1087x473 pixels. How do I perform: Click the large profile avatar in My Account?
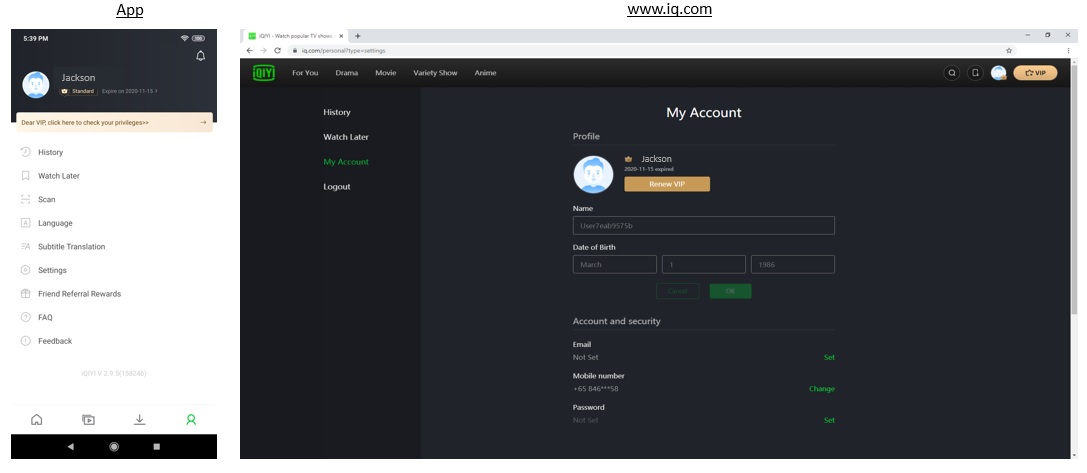click(593, 174)
